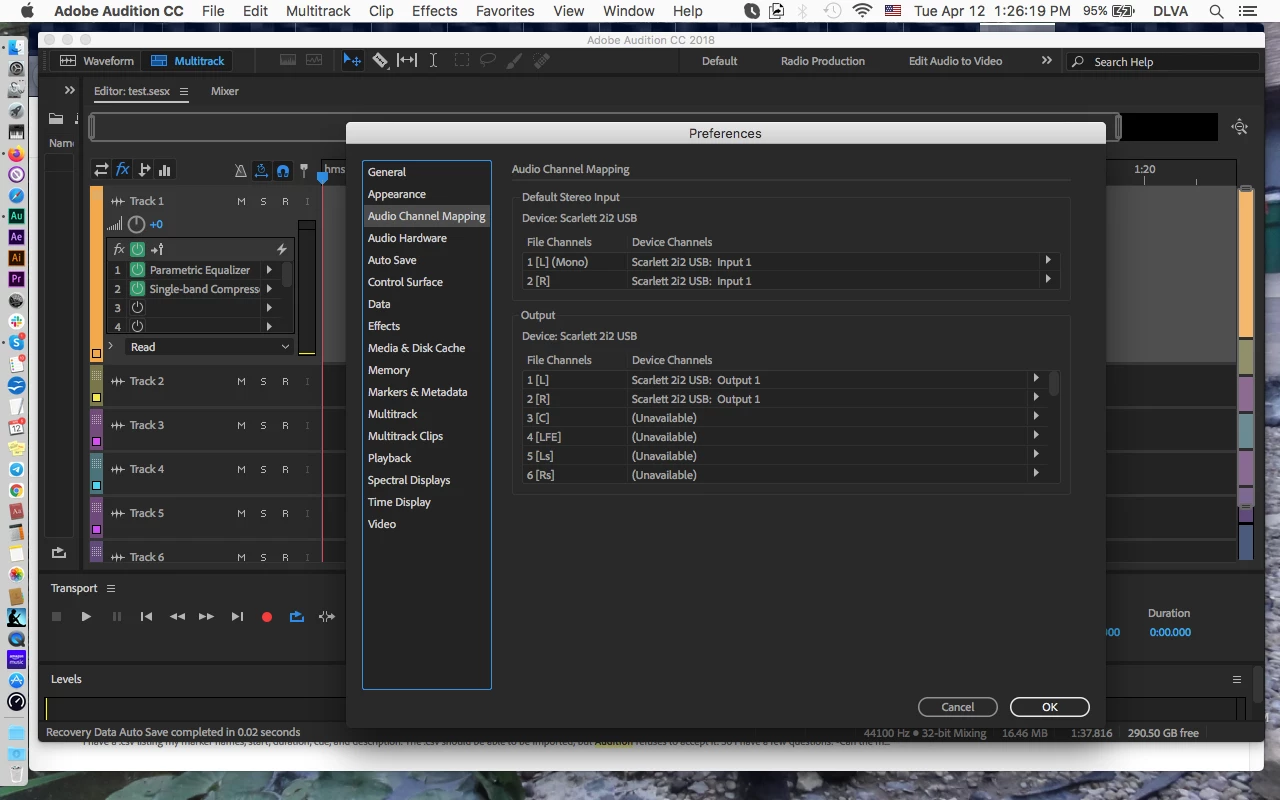This screenshot has height=800, width=1280.
Task: Solo Track 1
Action: [x=263, y=202]
